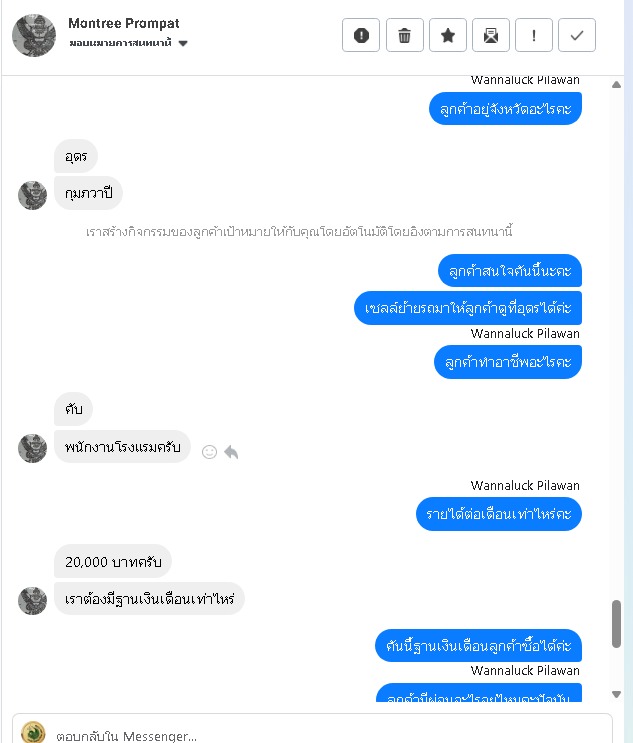
Task: Click Wannaluck Pilawan name above income question
Action: 524,486
